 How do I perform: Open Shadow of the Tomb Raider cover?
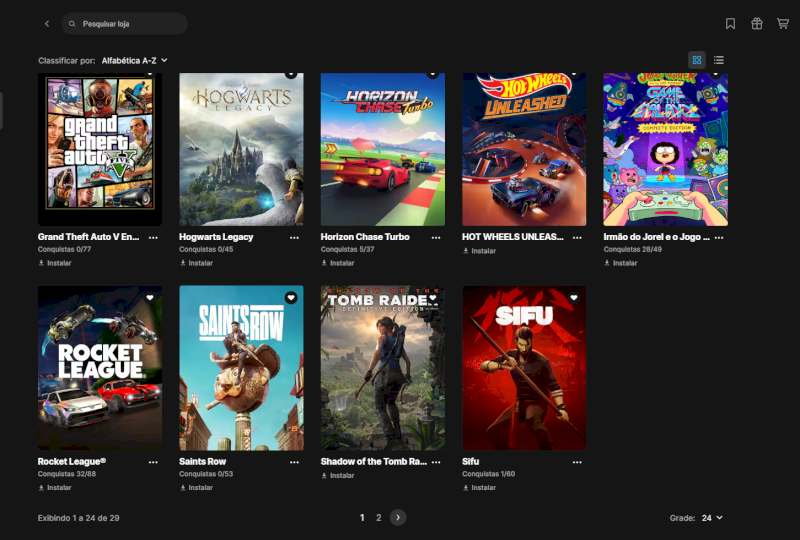[383, 368]
